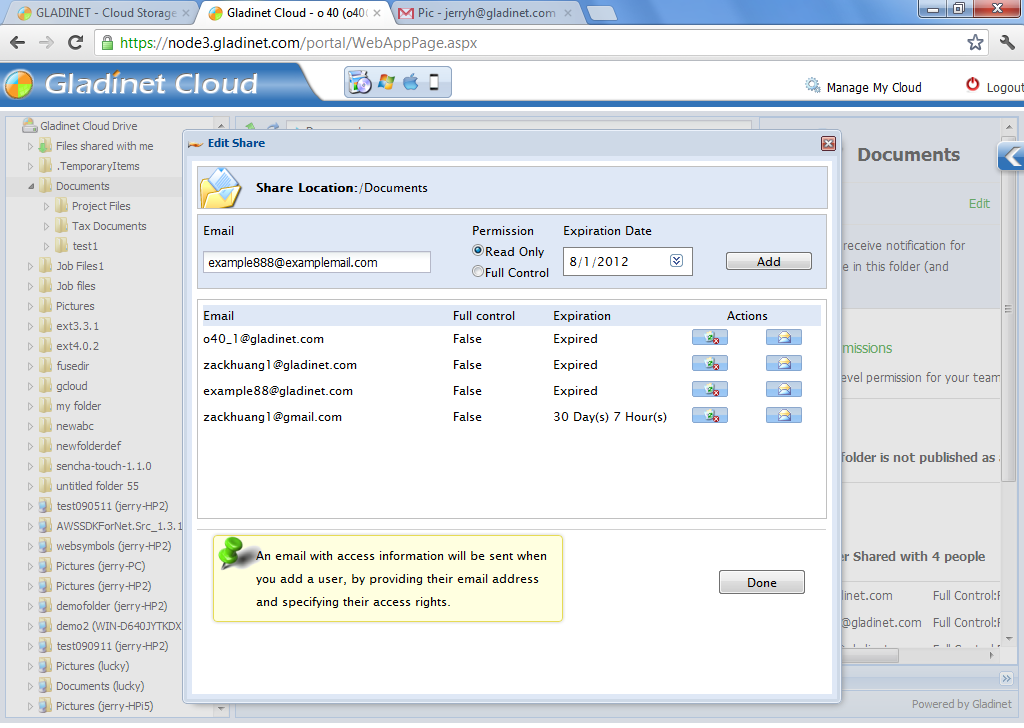The height and width of the screenshot is (728, 1024).
Task: Reload the page with refresh icon
Action: 75,42
